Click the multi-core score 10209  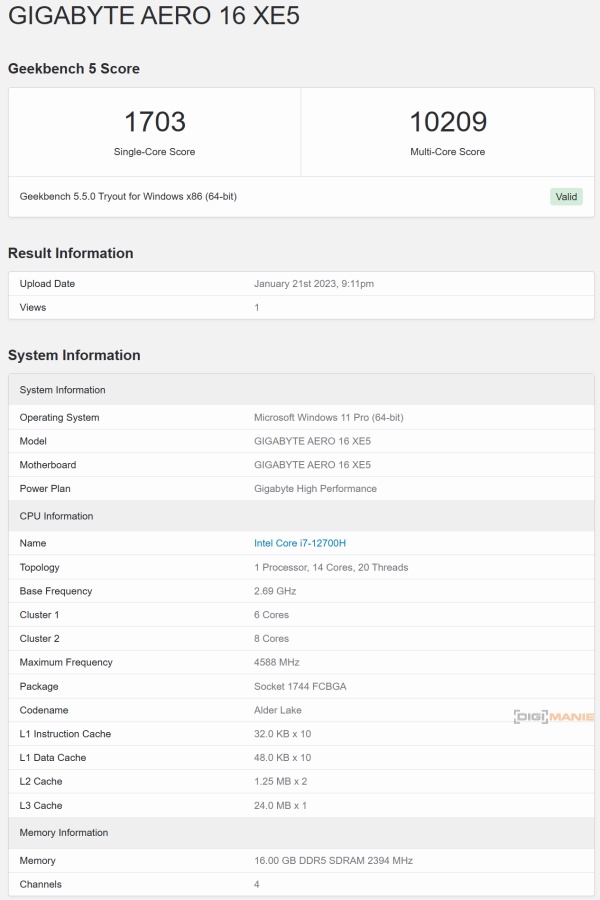pos(448,122)
